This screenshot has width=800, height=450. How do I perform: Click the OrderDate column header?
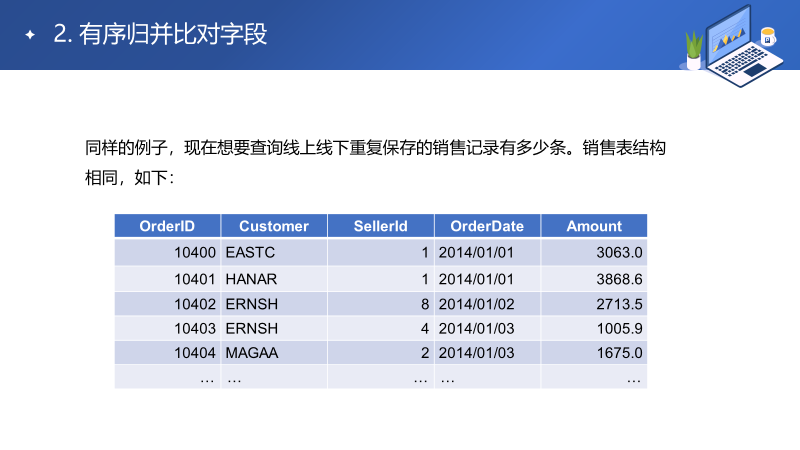click(x=487, y=226)
